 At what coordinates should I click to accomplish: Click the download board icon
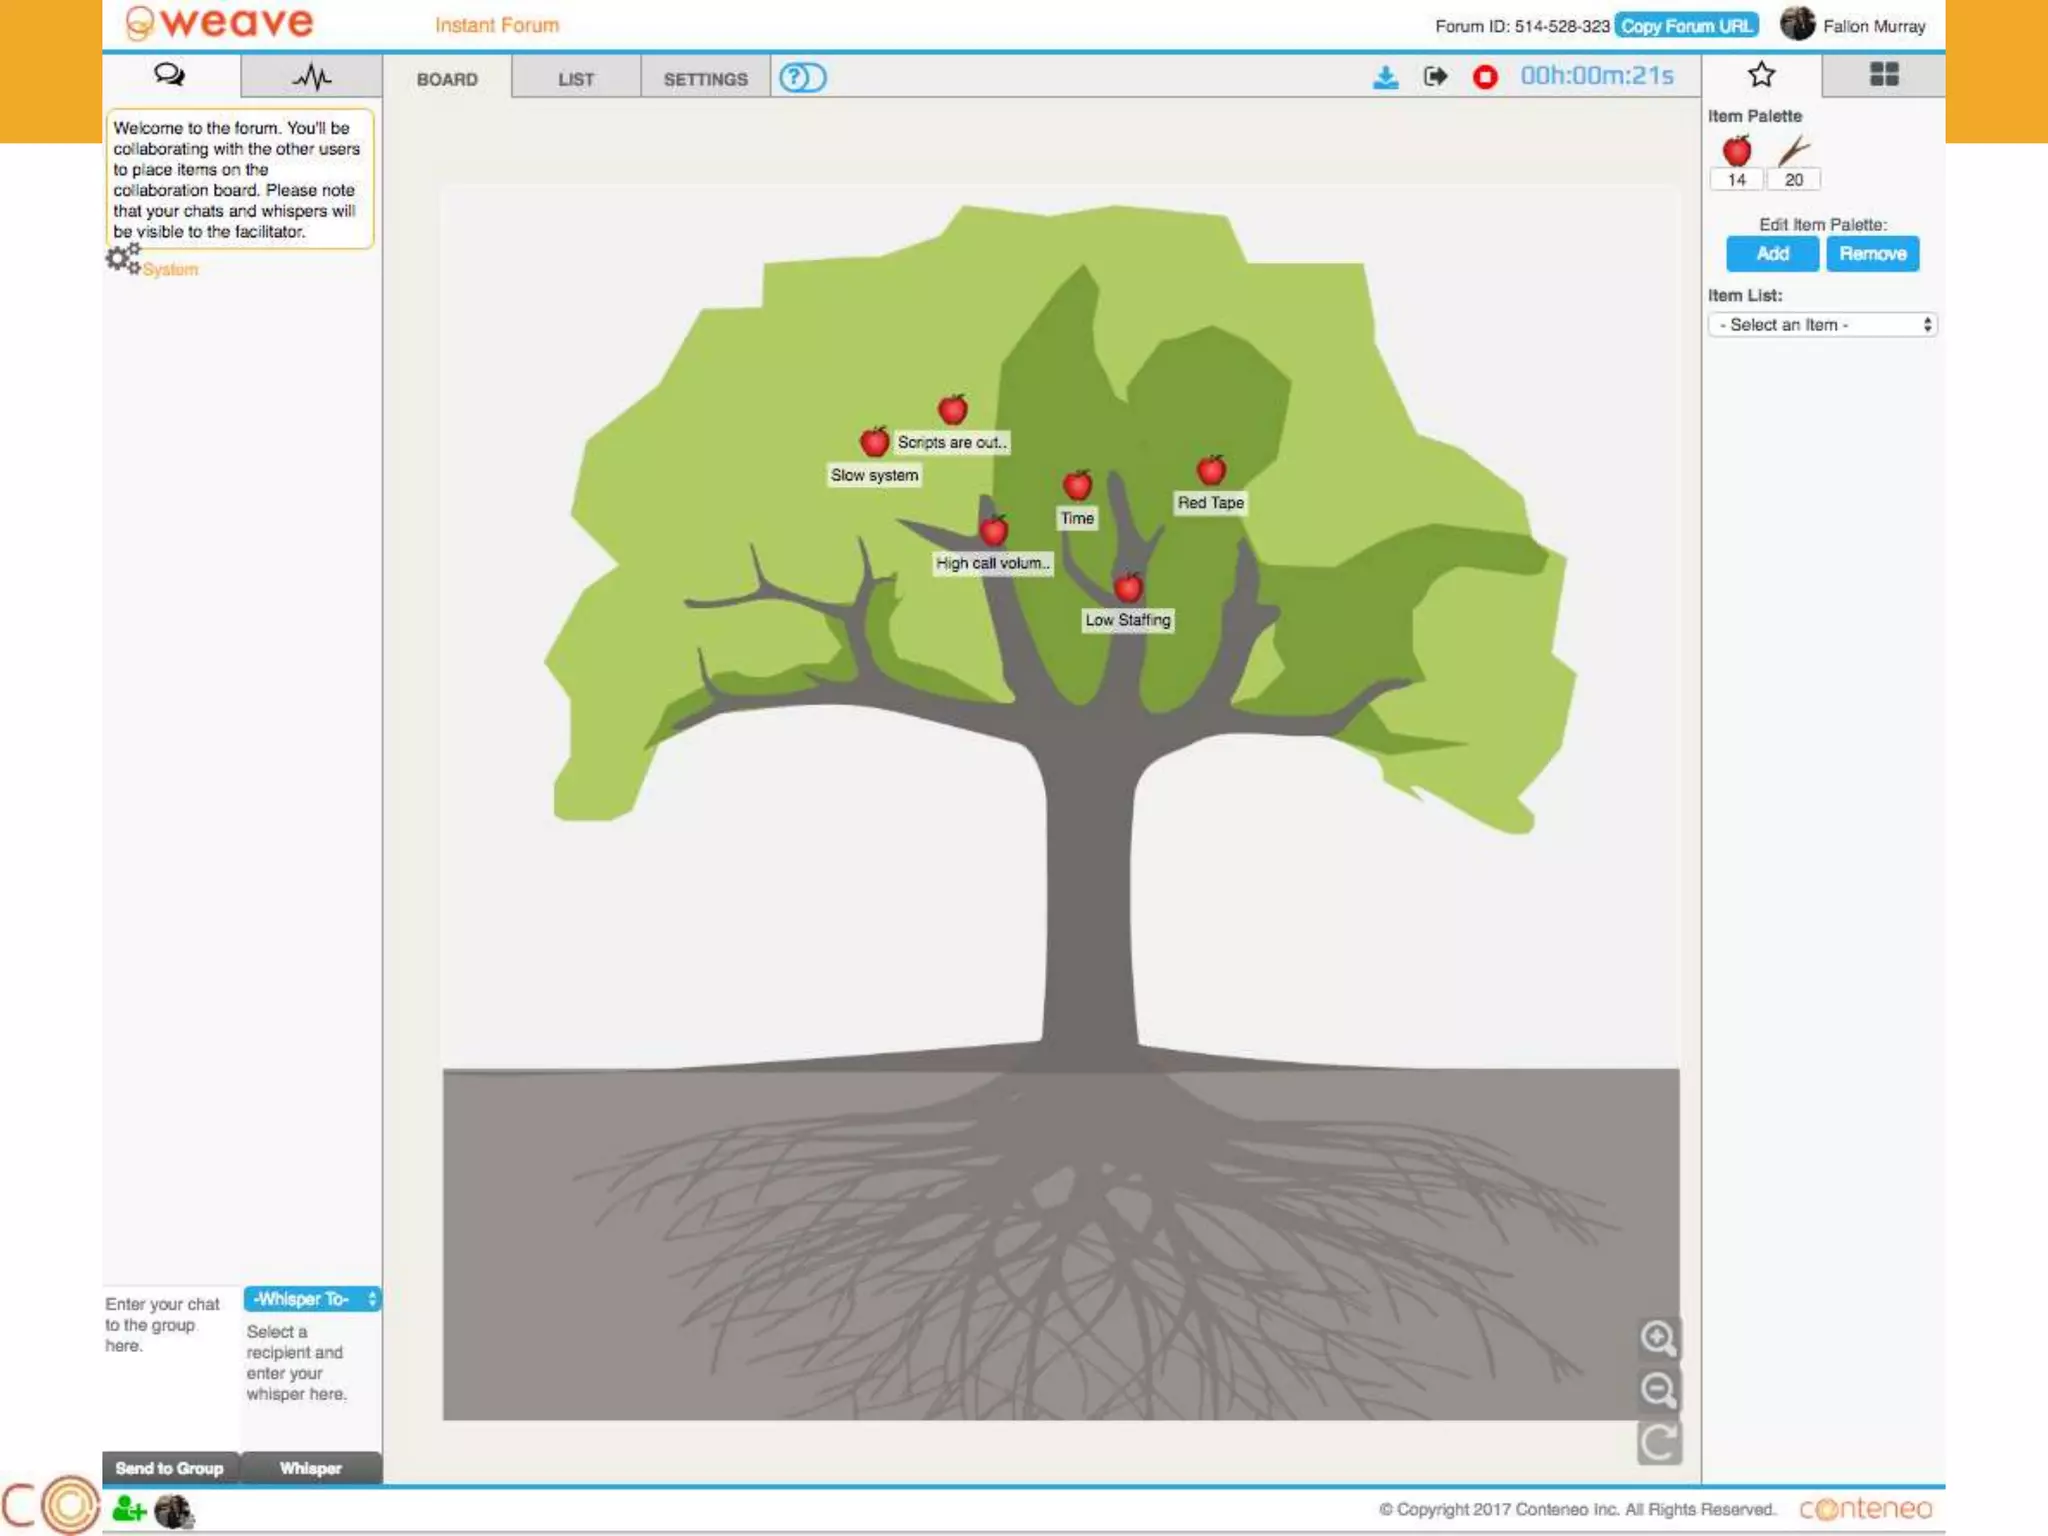pyautogui.click(x=1385, y=77)
